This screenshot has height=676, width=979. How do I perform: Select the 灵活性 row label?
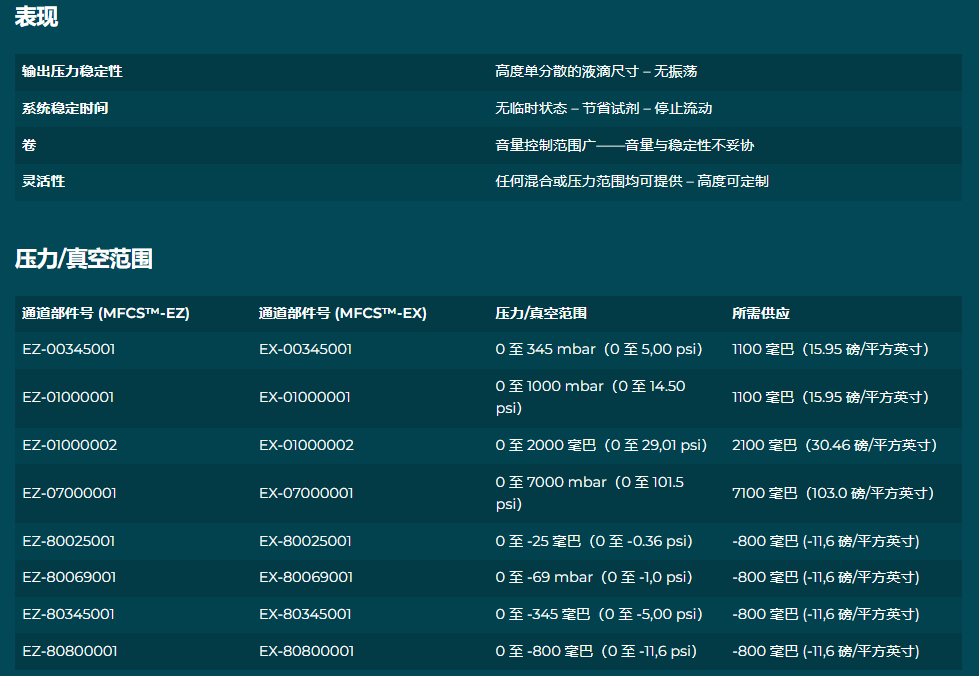[x=44, y=181]
